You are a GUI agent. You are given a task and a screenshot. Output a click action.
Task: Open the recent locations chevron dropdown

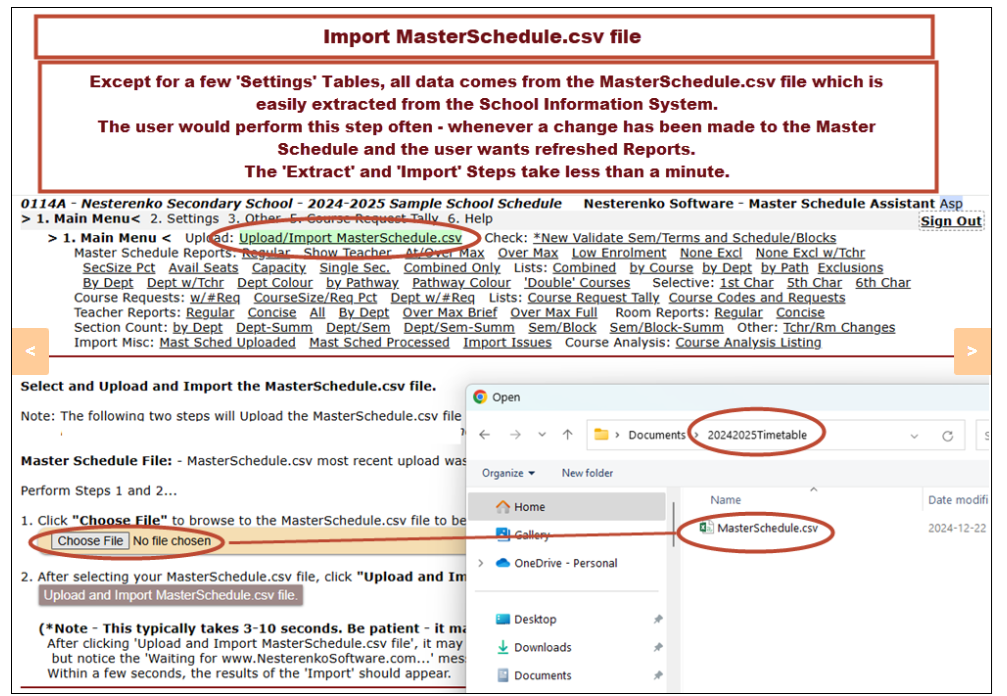[541, 435]
